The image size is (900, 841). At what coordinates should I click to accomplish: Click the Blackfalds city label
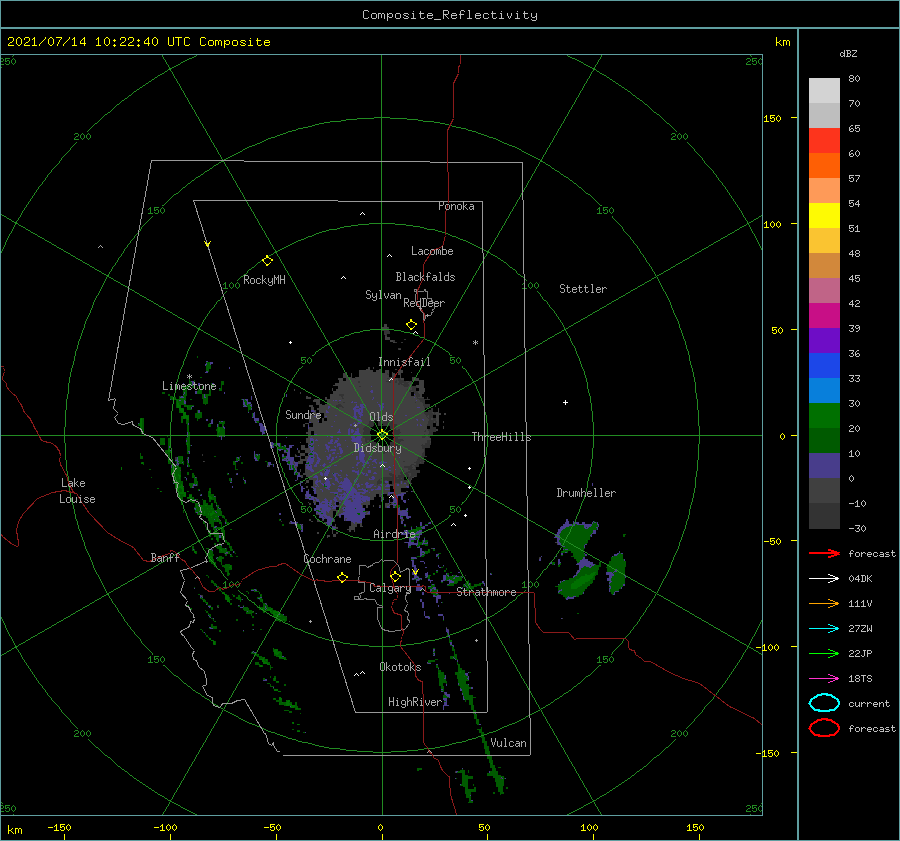coord(425,277)
